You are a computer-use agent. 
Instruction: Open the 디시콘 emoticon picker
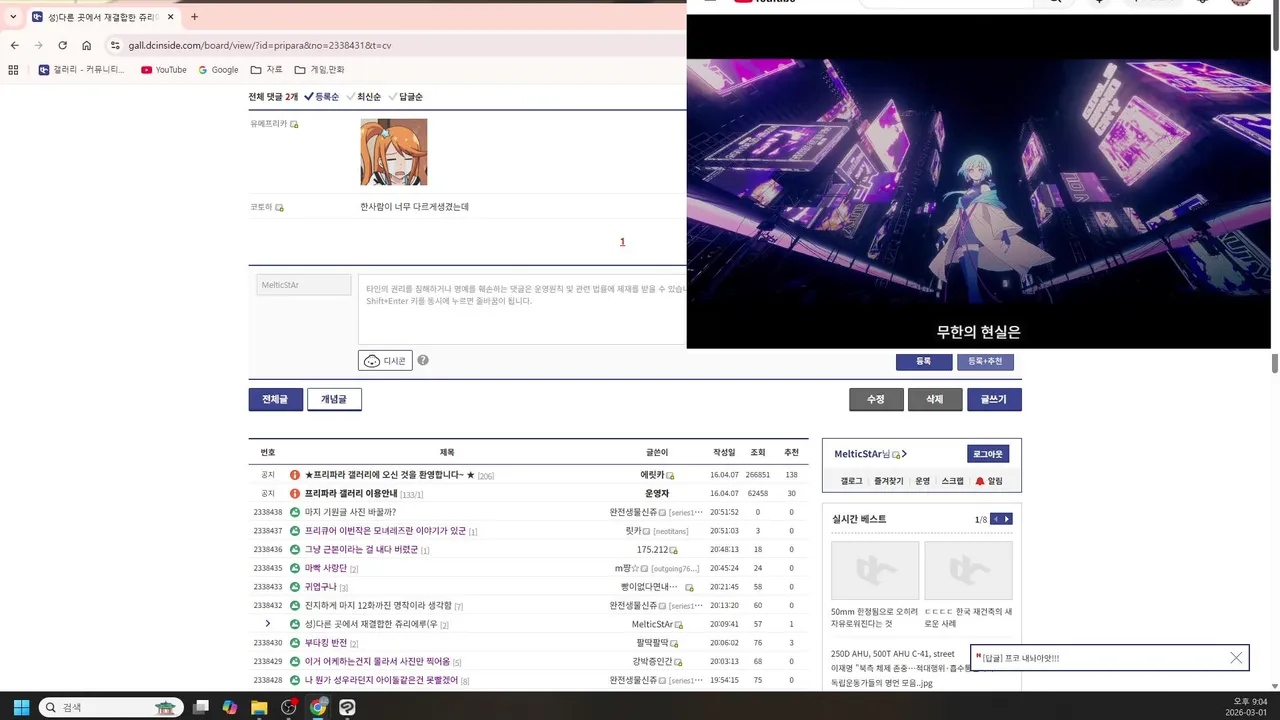pos(385,361)
